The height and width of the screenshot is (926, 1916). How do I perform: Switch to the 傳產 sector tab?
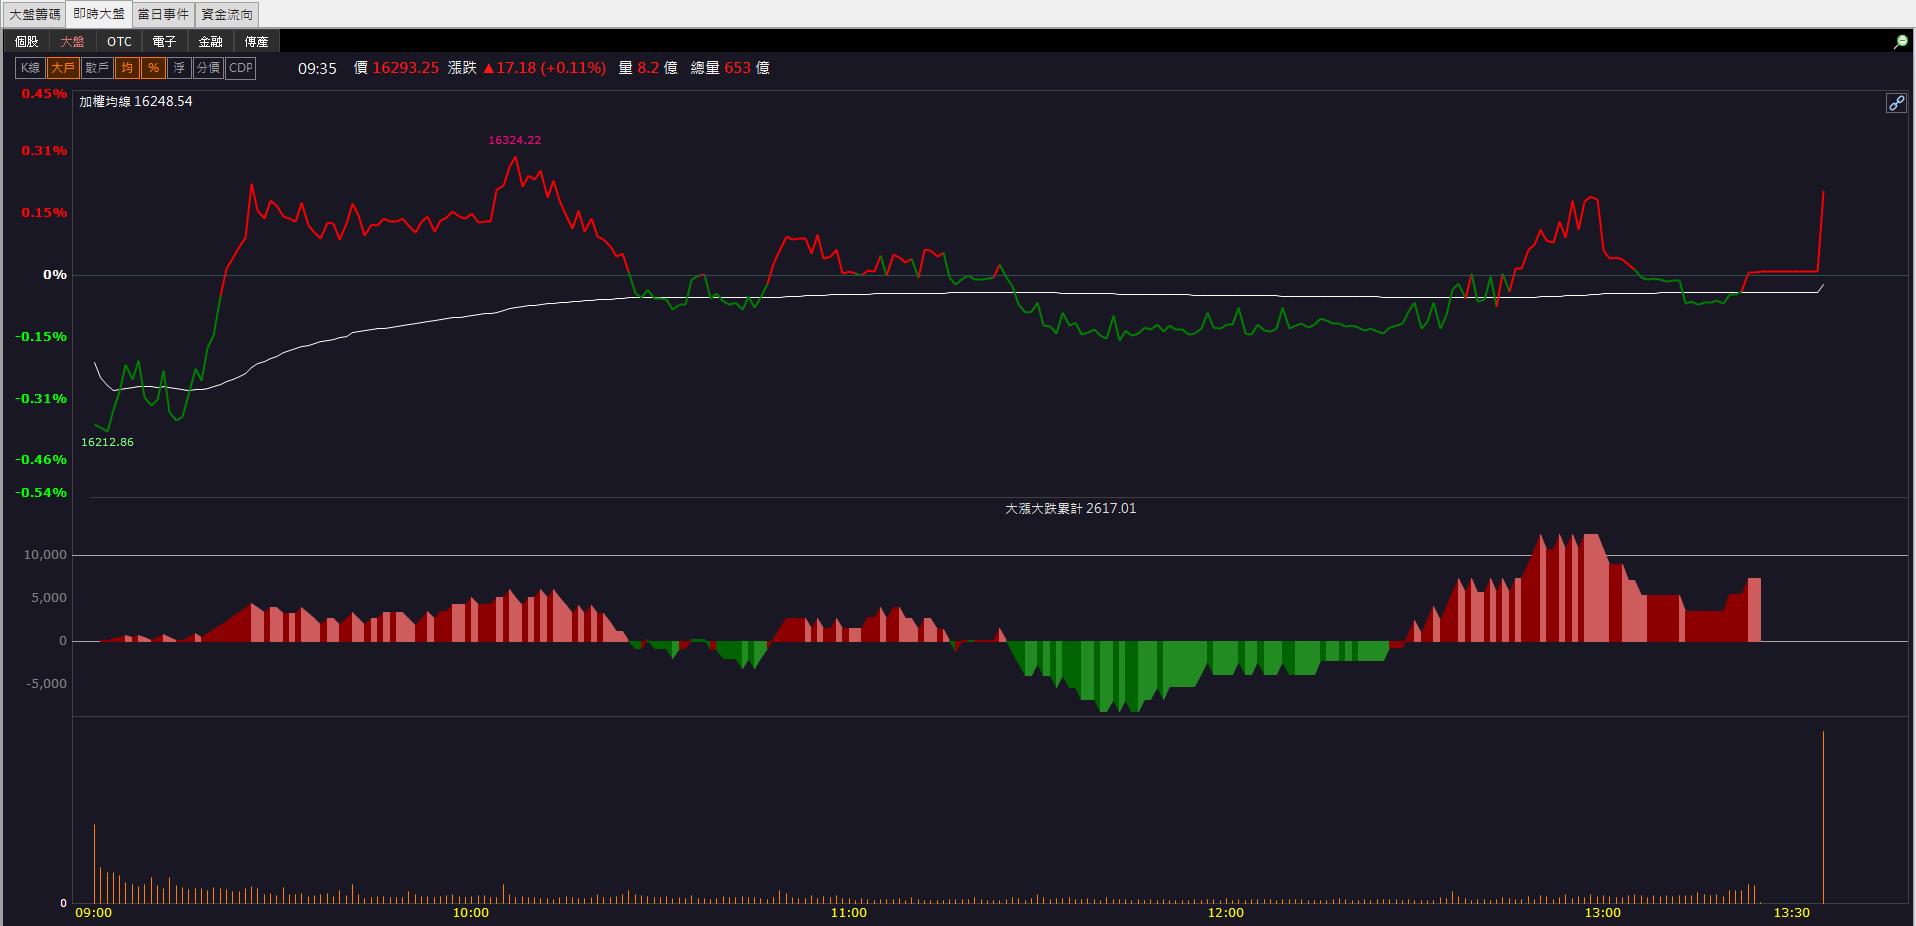click(257, 41)
